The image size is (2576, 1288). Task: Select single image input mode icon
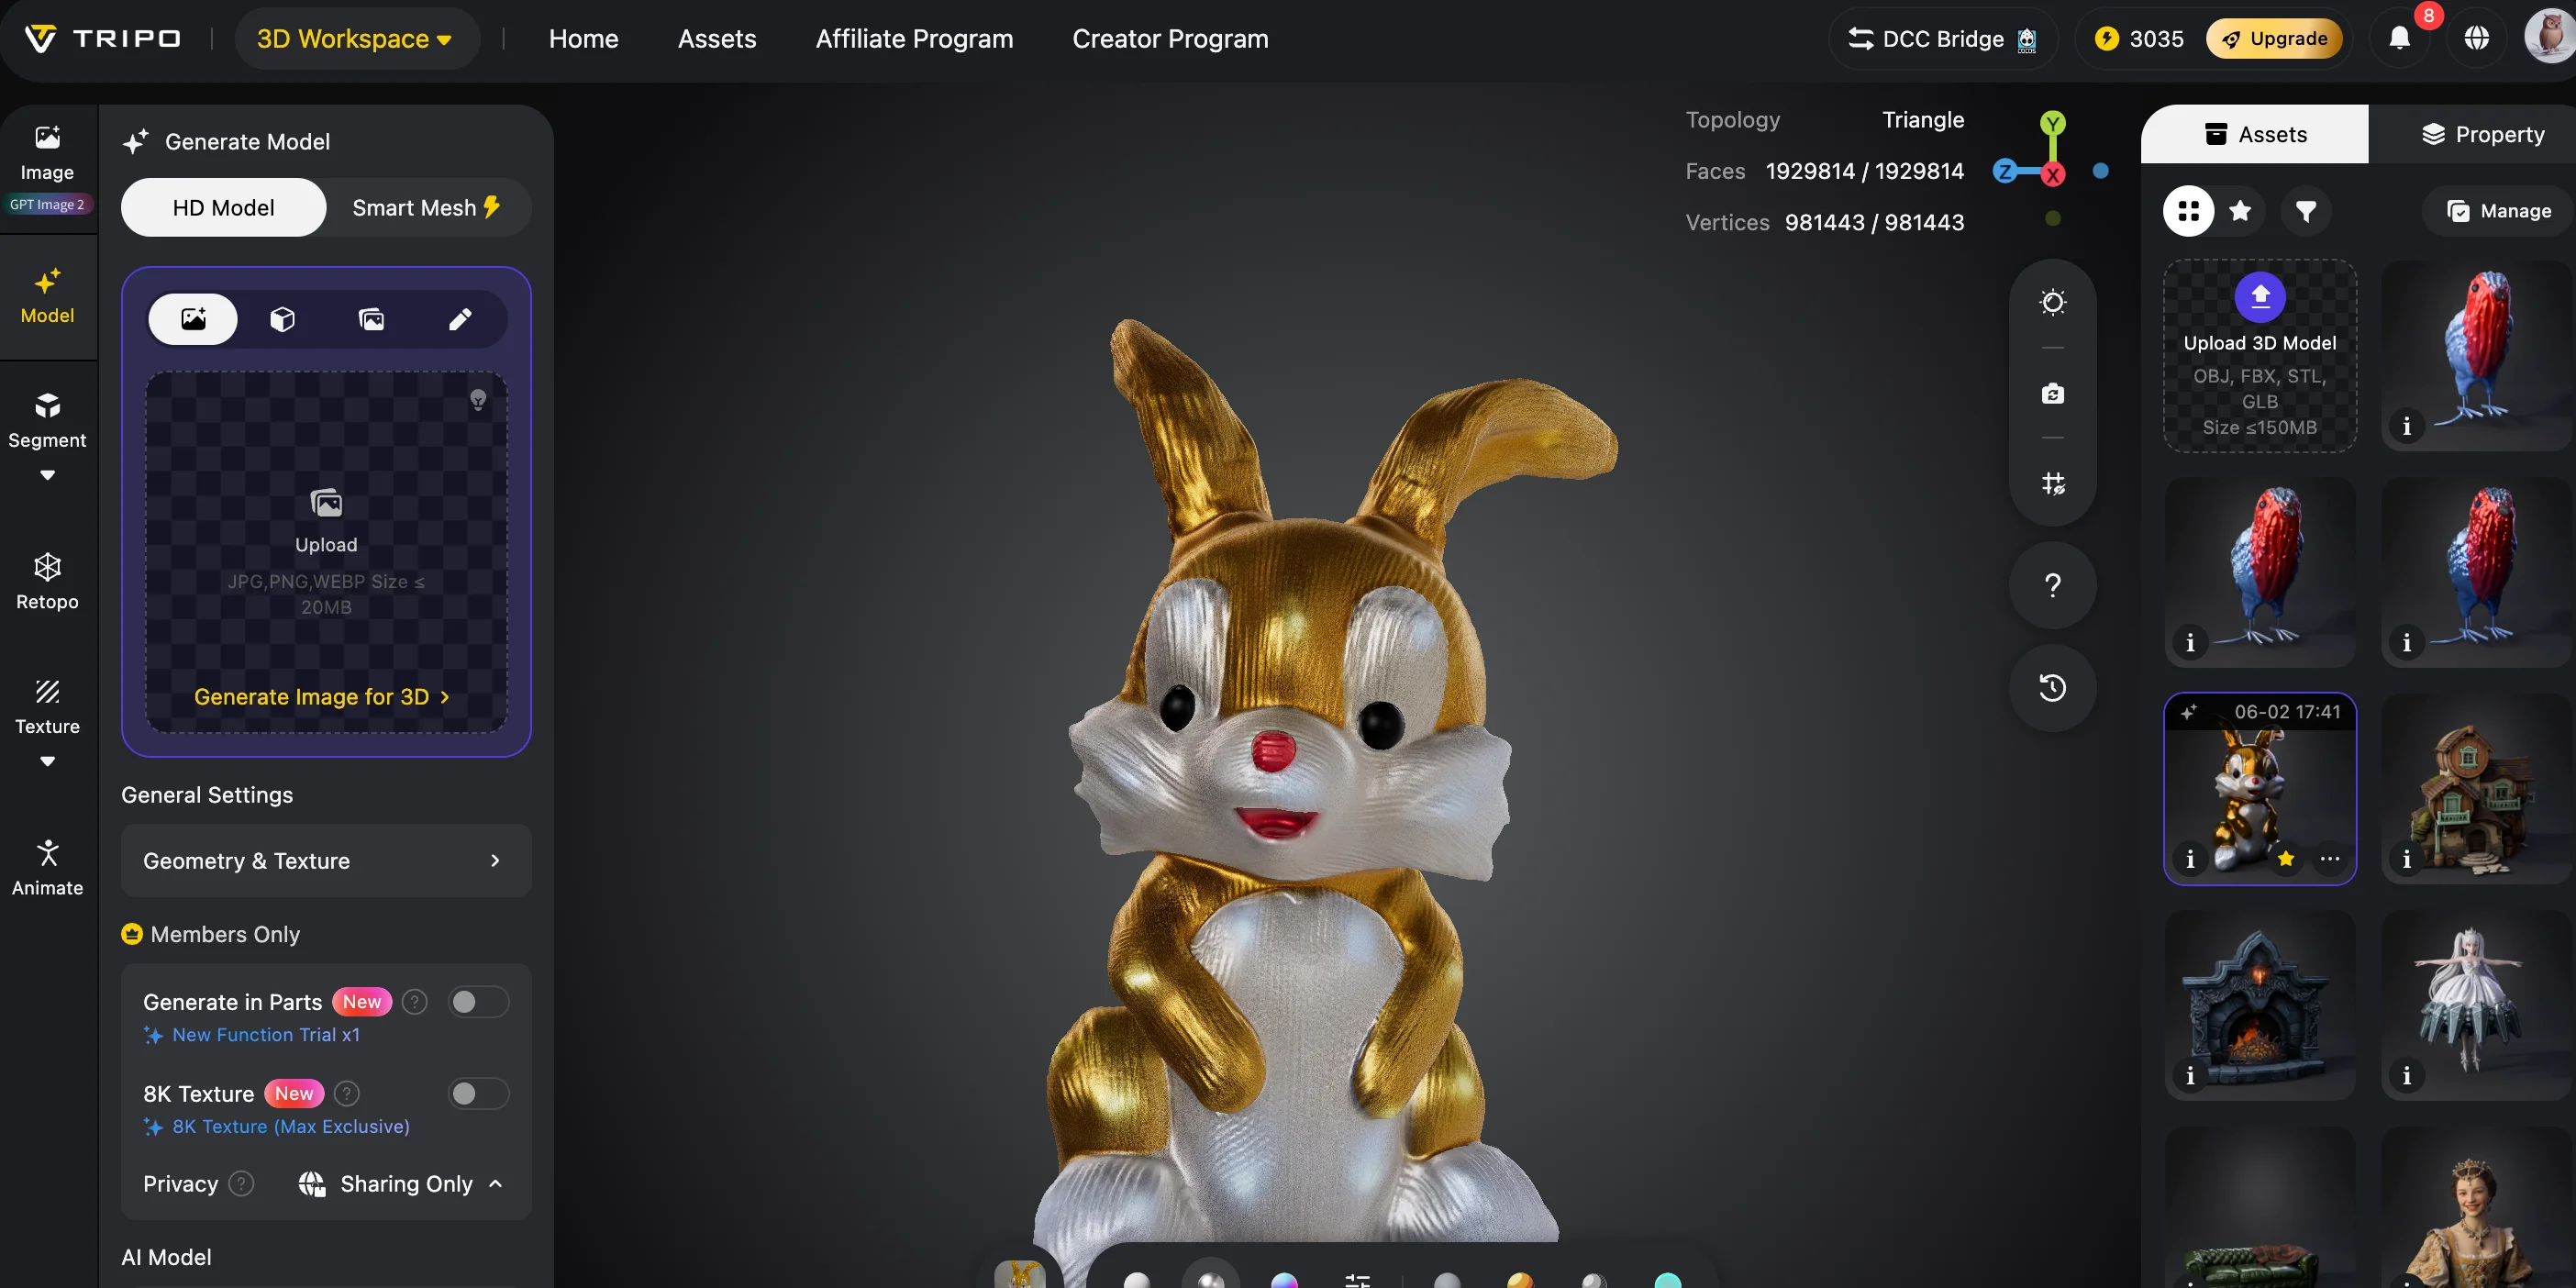pyautogui.click(x=193, y=319)
